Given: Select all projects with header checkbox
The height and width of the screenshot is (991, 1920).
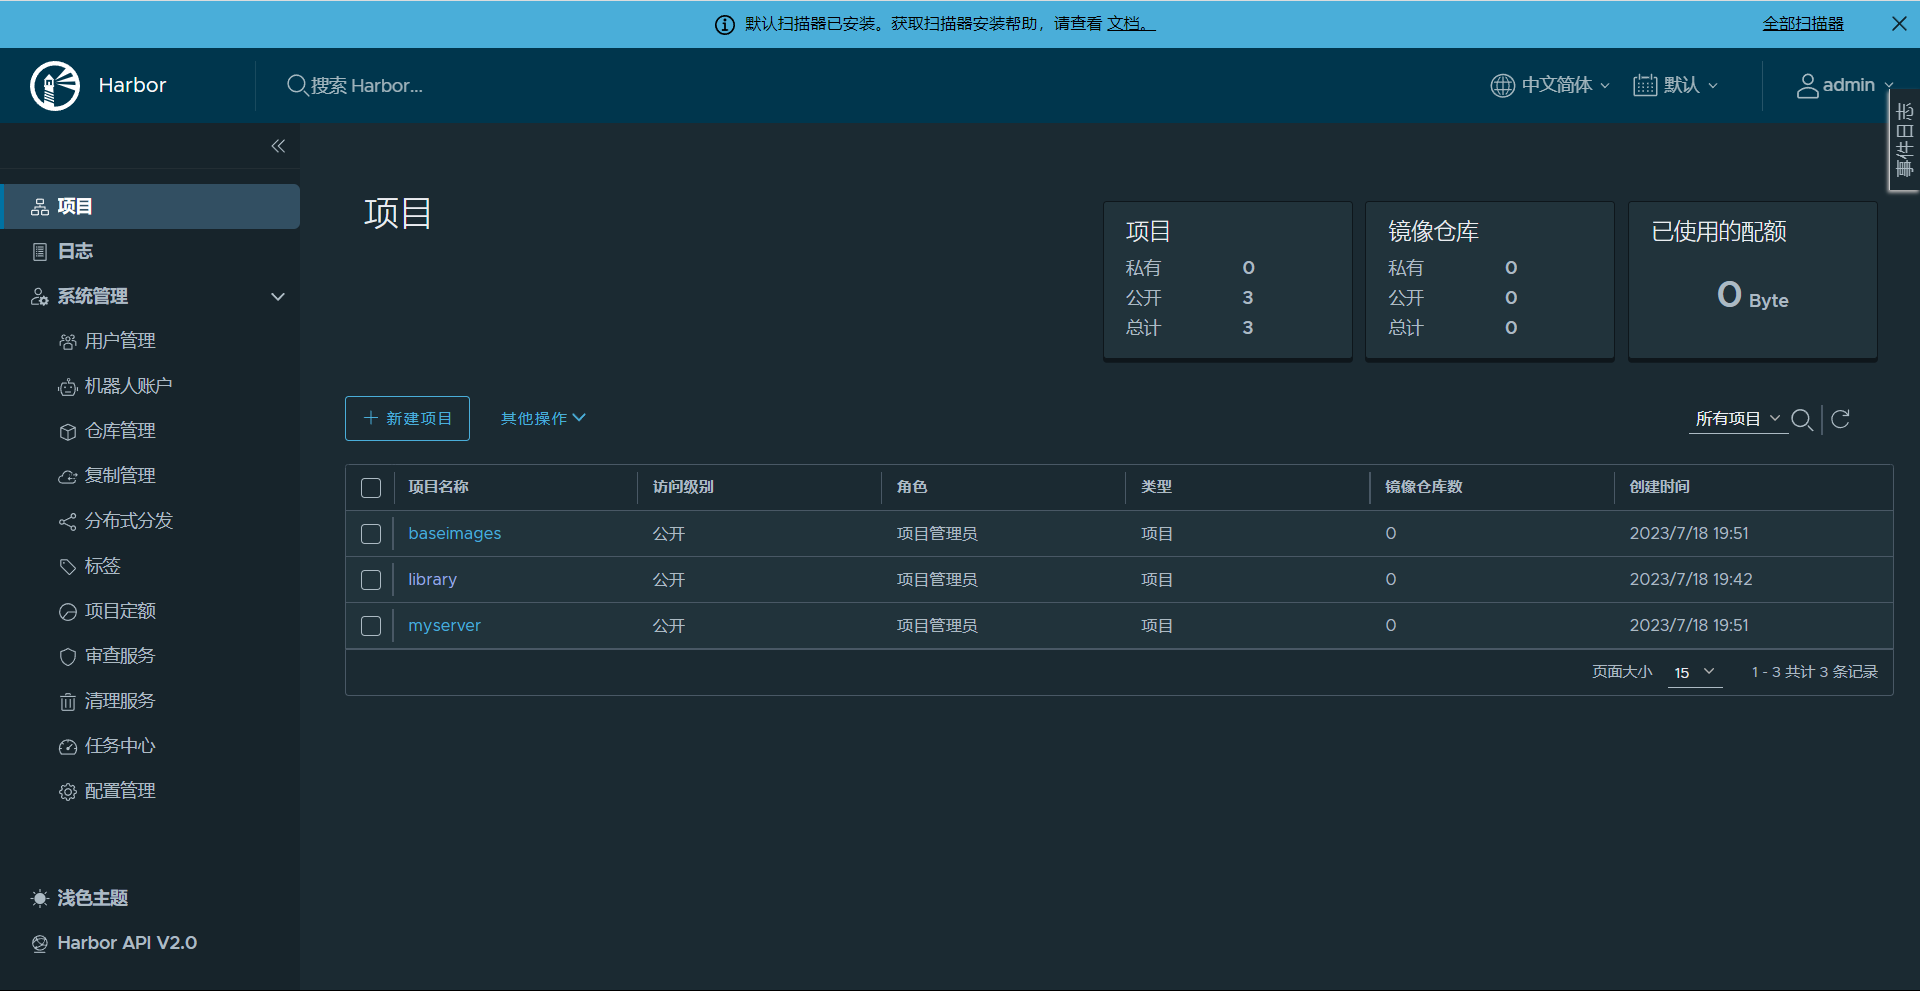Looking at the screenshot, I should click(371, 488).
